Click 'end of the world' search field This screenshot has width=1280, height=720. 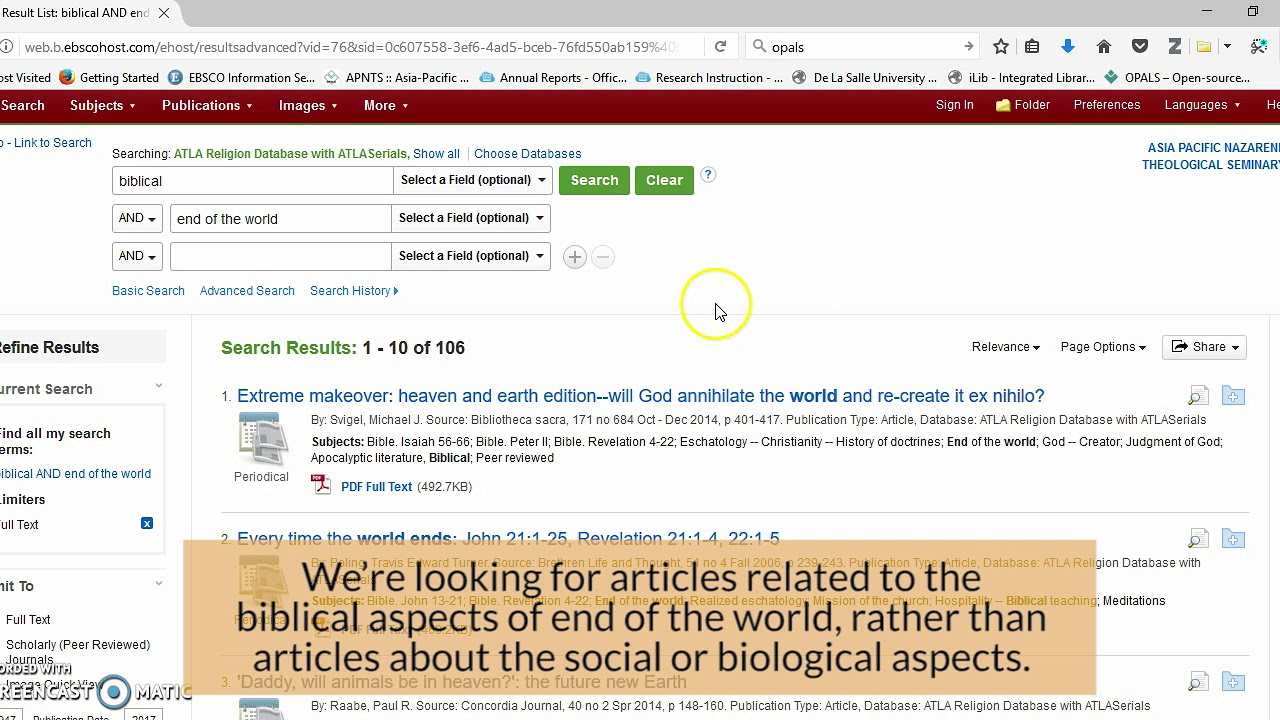[280, 219]
